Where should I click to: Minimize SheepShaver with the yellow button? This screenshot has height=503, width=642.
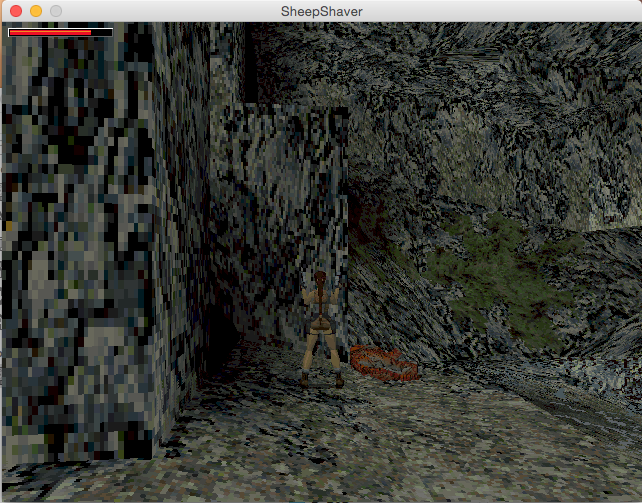[36, 11]
